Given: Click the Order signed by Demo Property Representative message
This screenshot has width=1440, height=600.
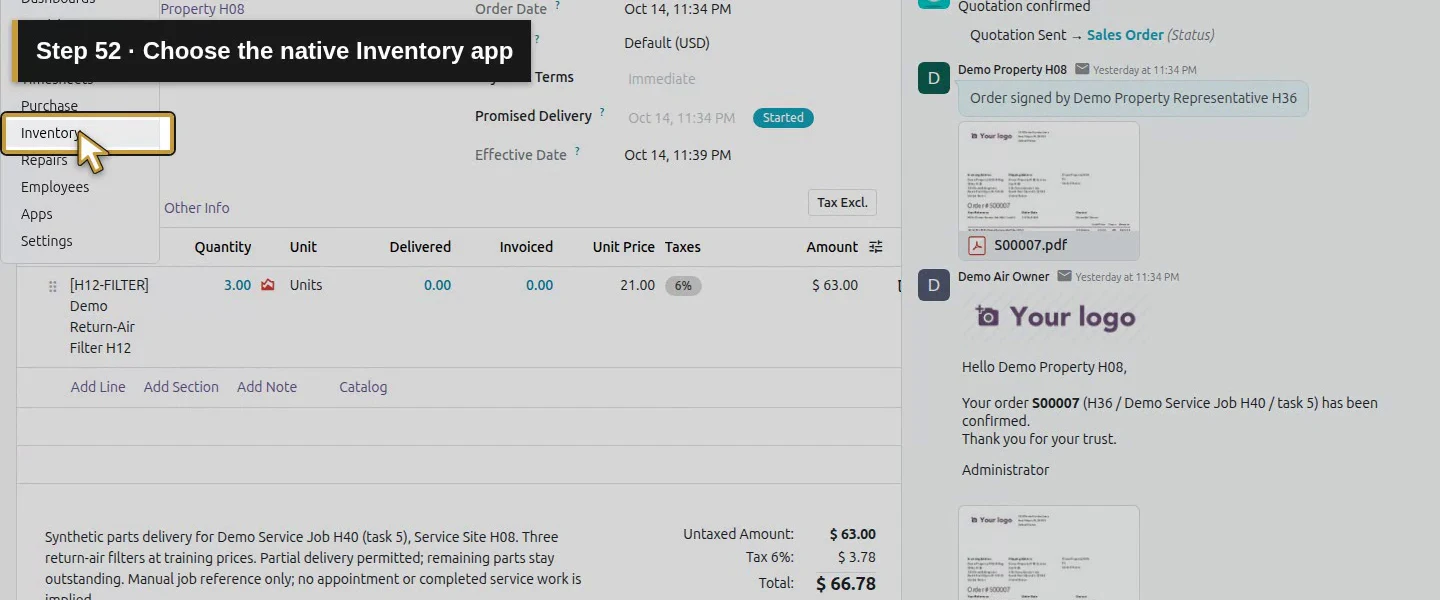Looking at the screenshot, I should tap(1133, 98).
